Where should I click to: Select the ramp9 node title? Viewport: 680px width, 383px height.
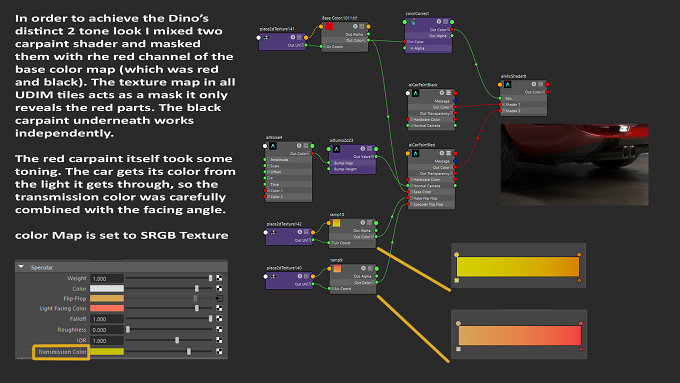(x=336, y=260)
